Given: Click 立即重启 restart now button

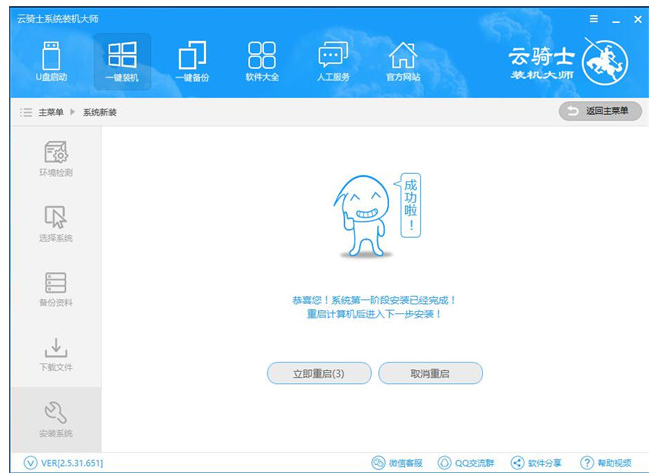Looking at the screenshot, I should point(318,373).
